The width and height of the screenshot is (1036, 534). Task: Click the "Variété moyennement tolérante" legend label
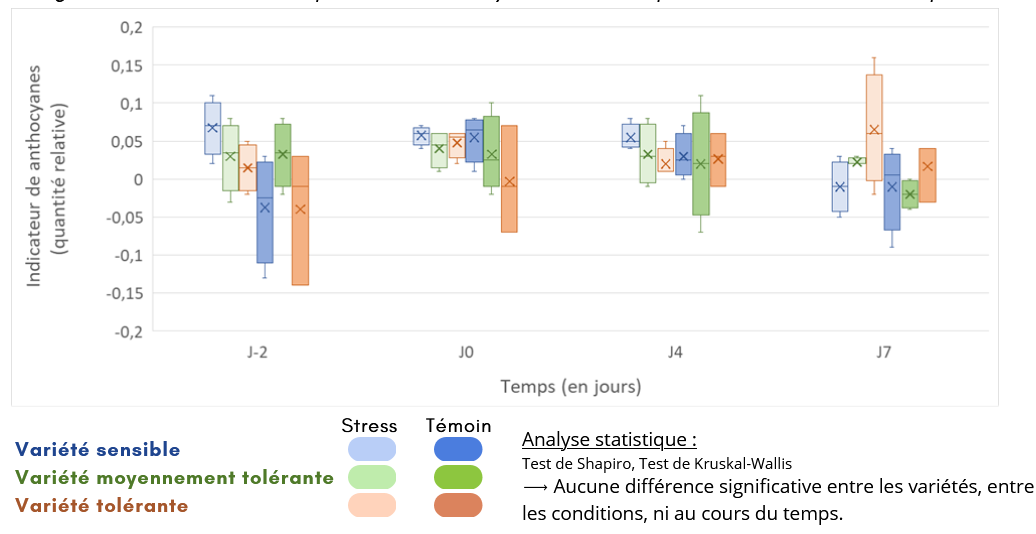coord(174,478)
